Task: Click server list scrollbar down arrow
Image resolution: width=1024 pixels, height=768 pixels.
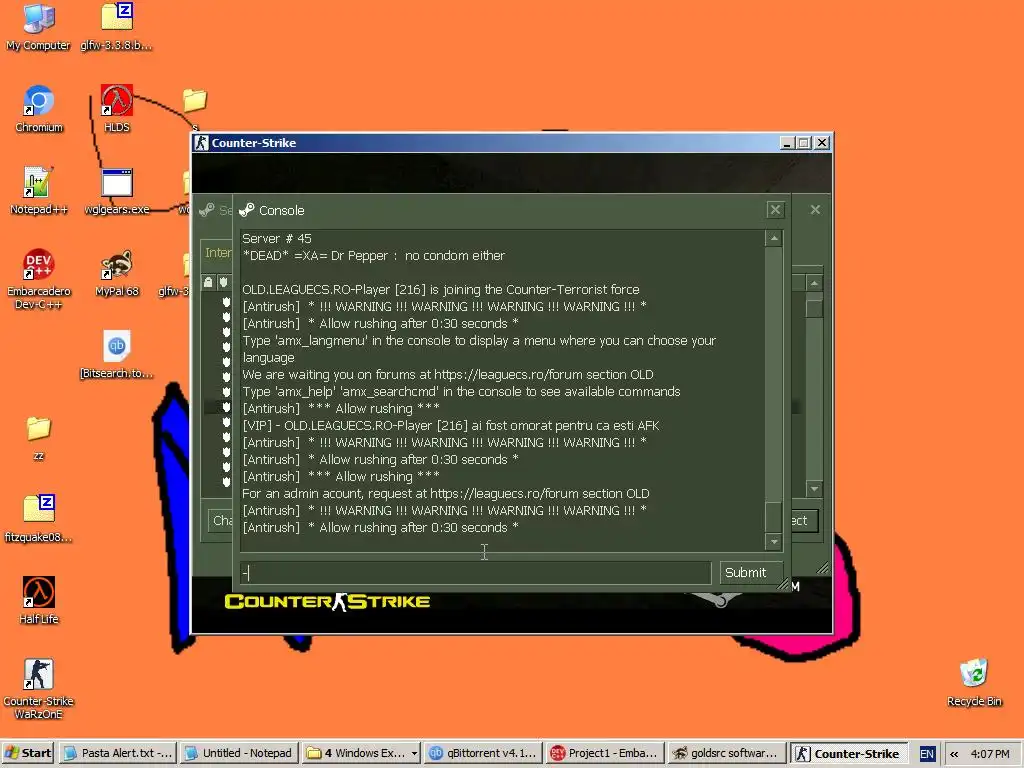Action: 814,488
